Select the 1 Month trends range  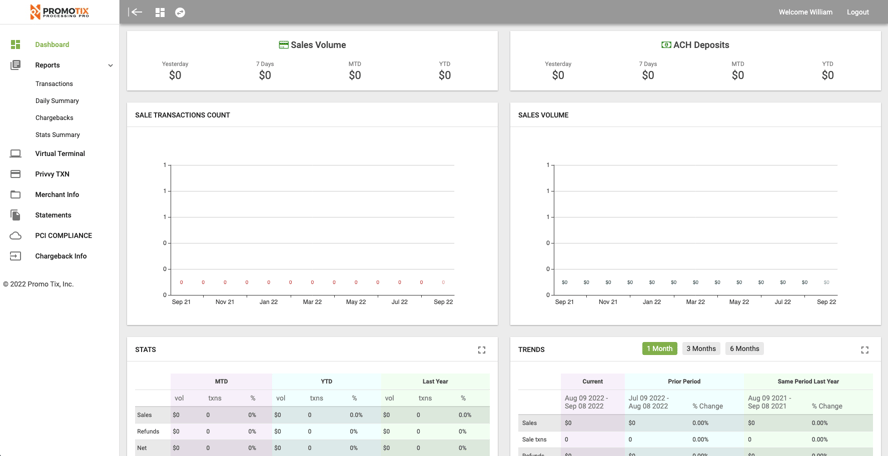(659, 349)
